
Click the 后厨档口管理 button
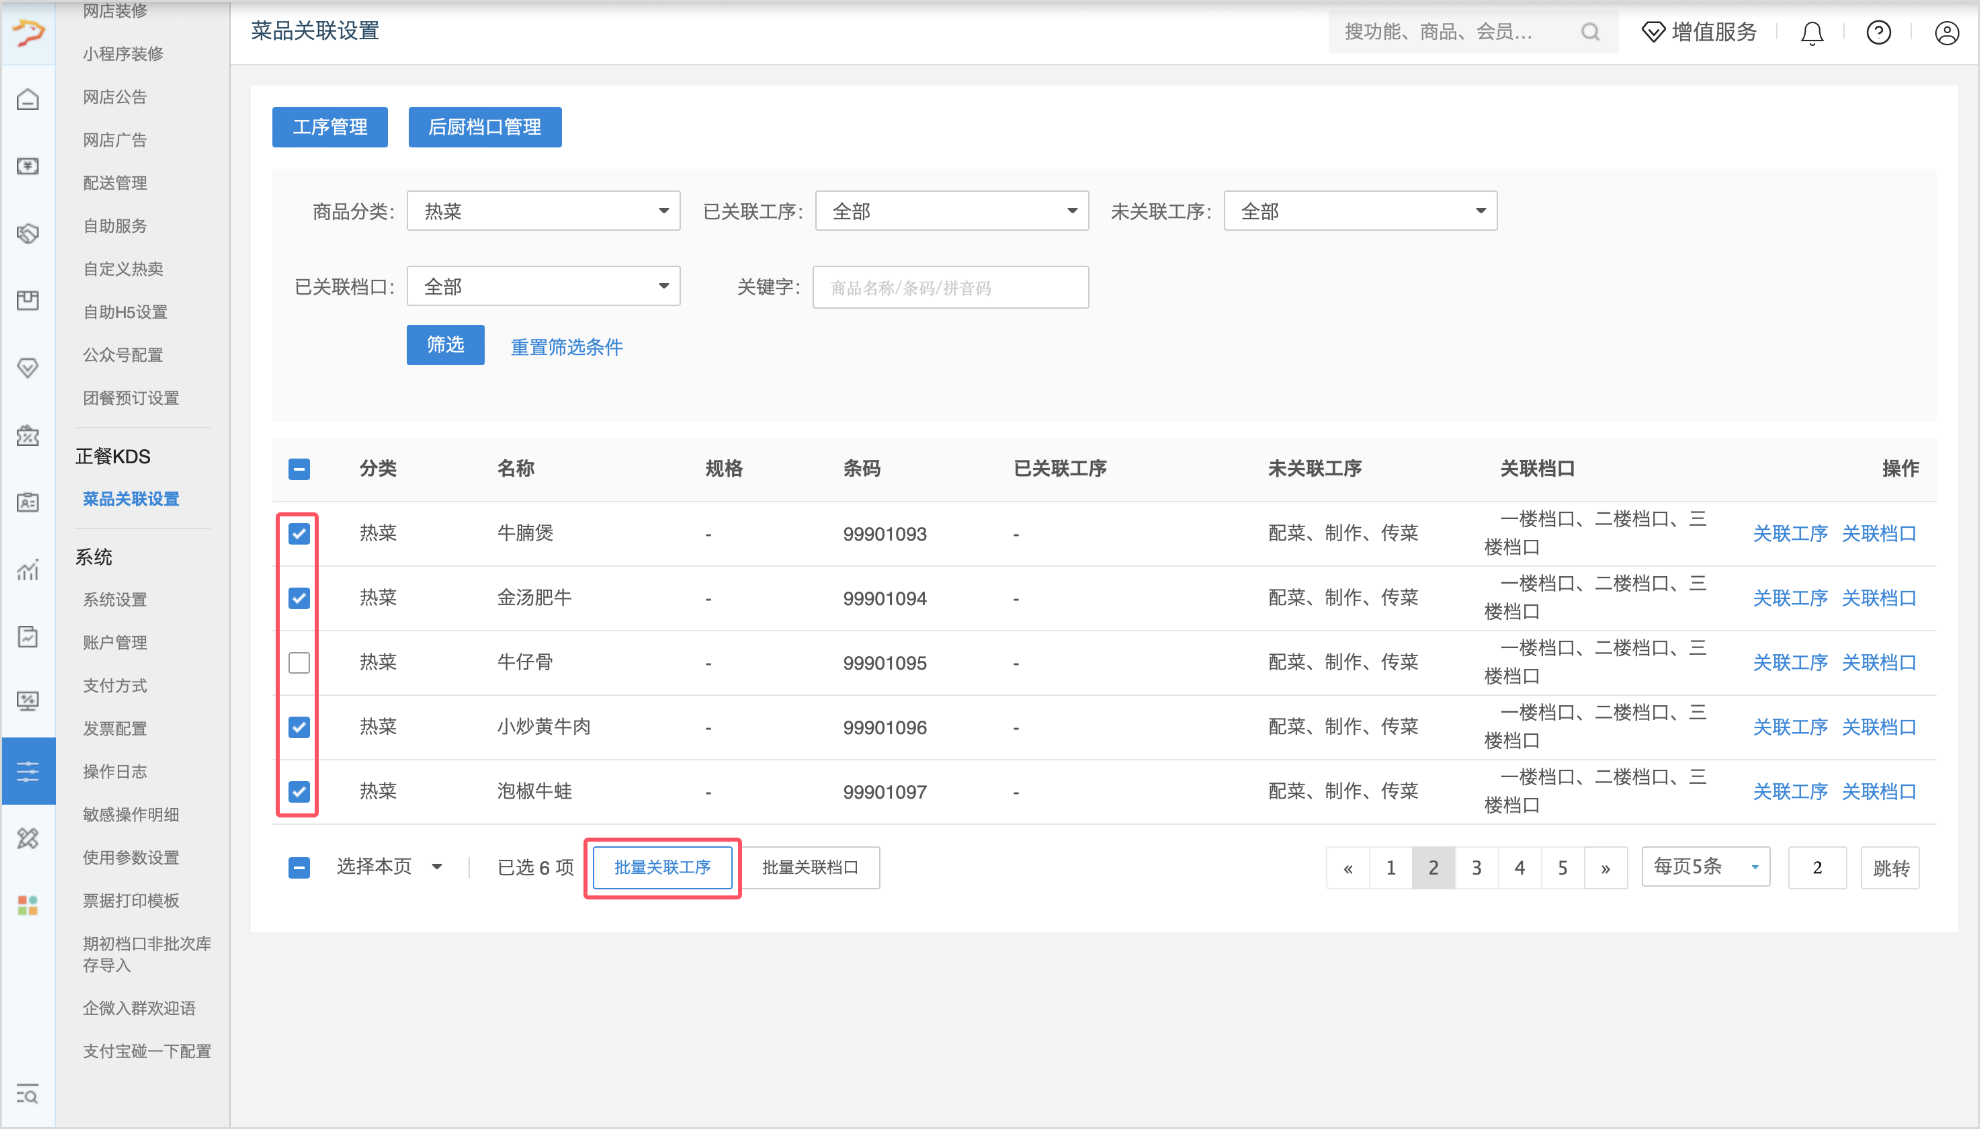coord(485,127)
